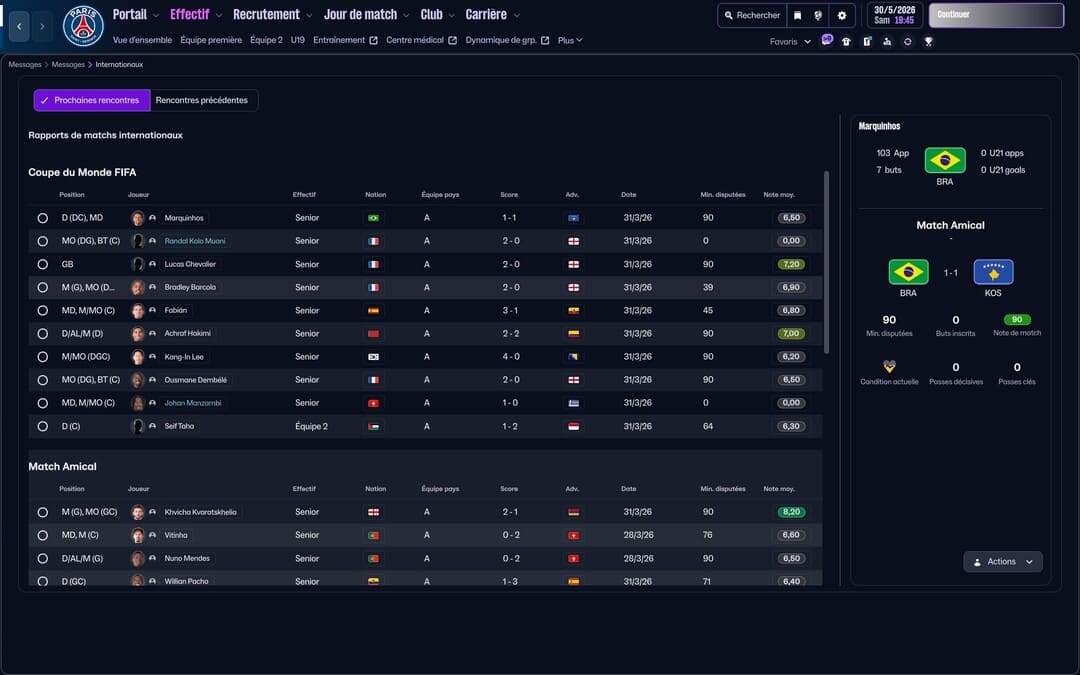Open the messages speech bubble shortcut
This screenshot has width=1080, height=675.
[827, 41]
